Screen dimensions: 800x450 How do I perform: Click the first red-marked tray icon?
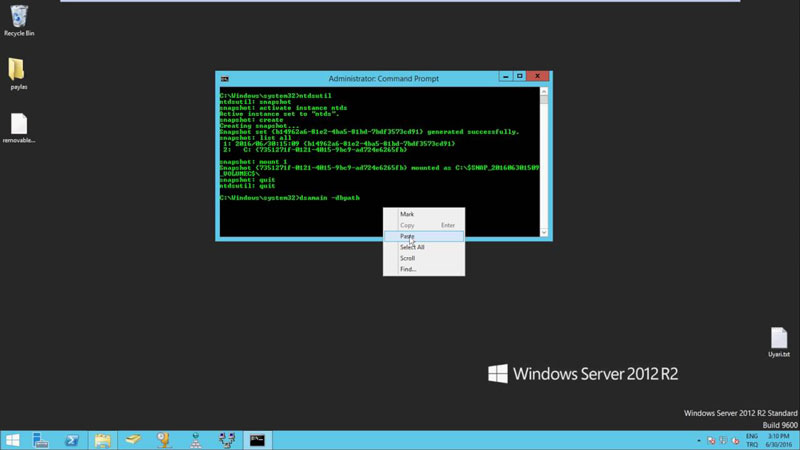pos(711,441)
